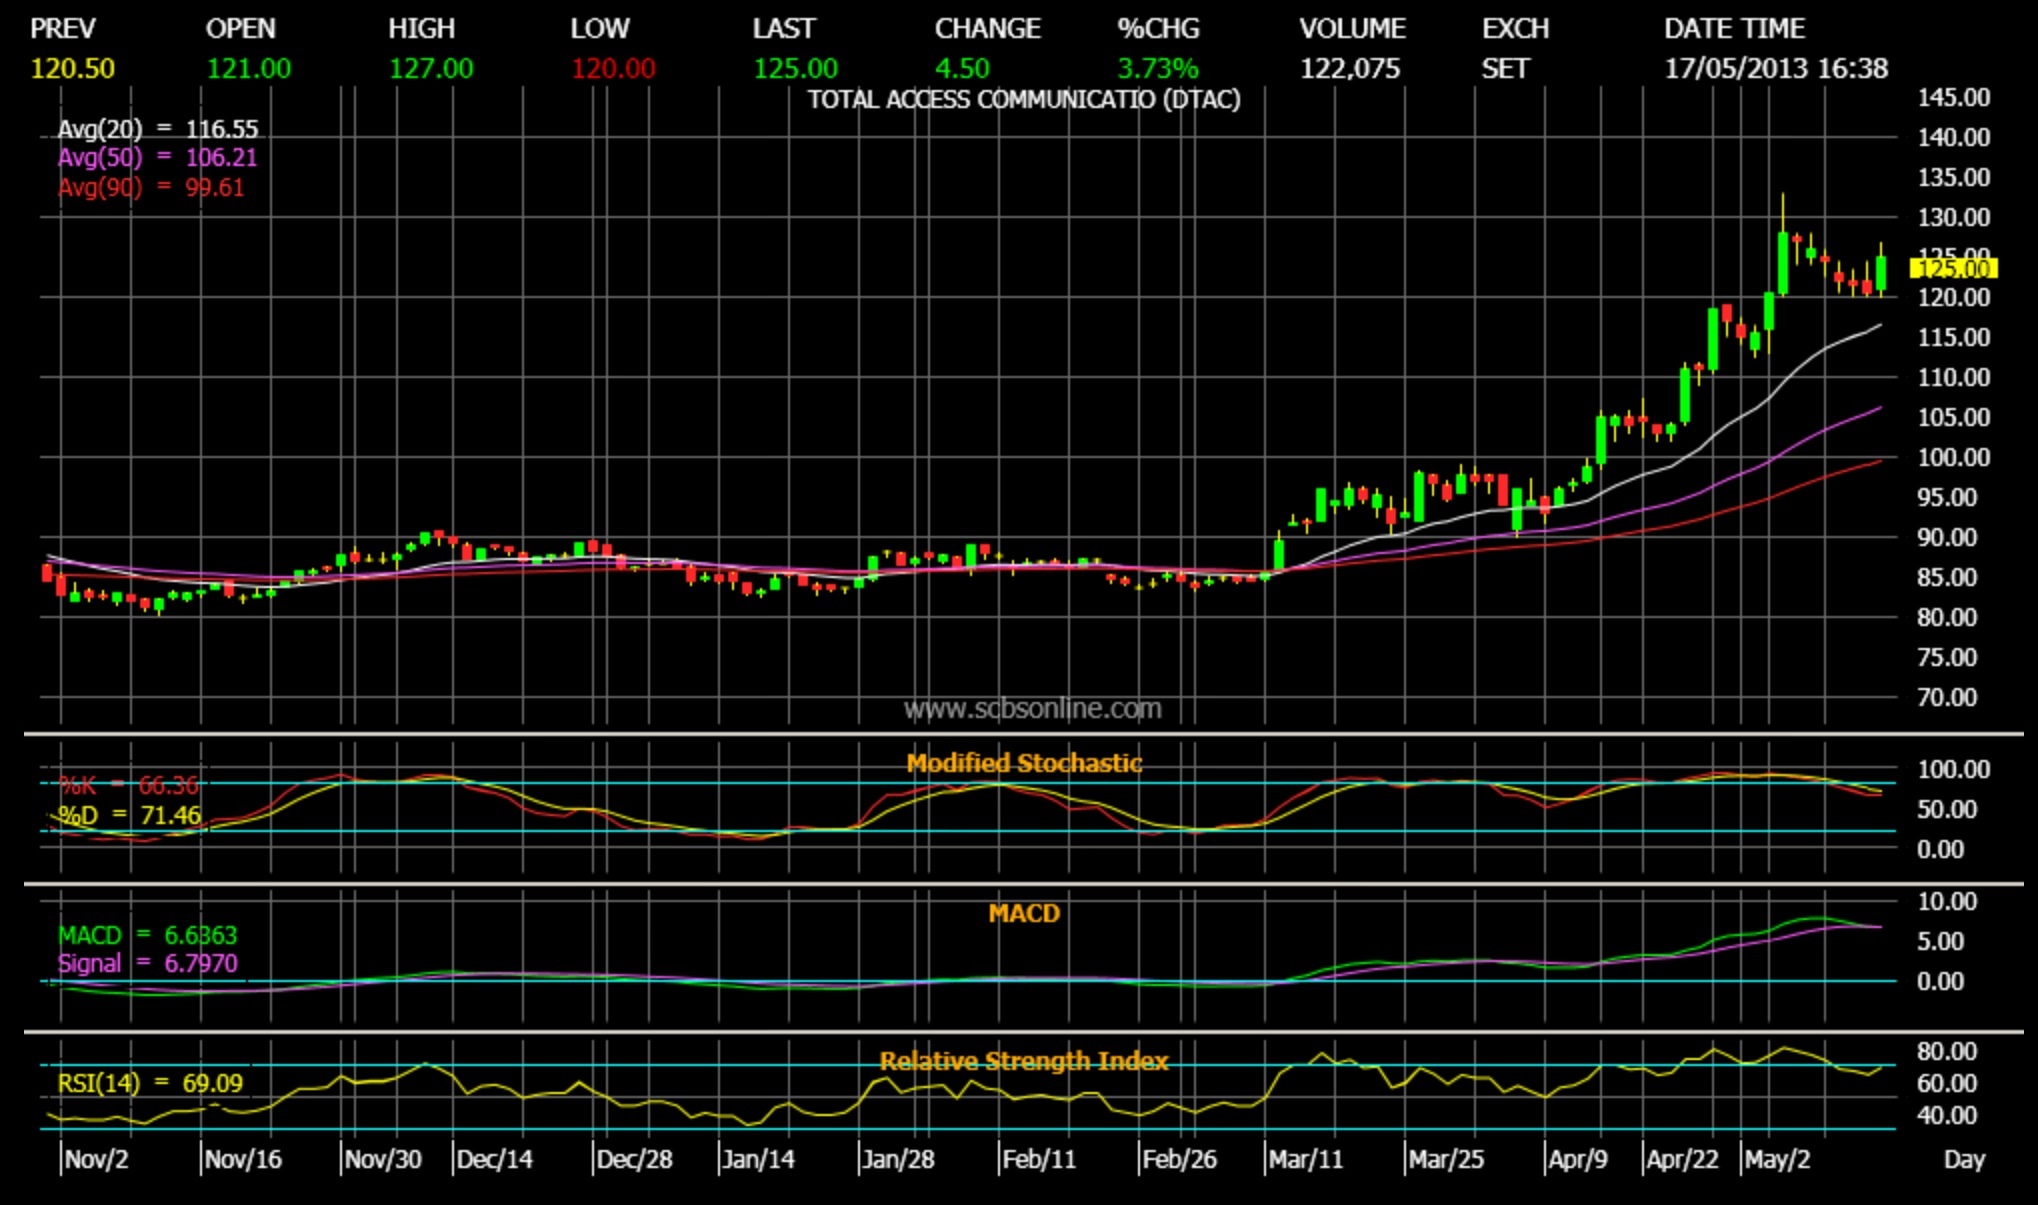Click the 60.00 RSI axis label

(x=1947, y=1083)
